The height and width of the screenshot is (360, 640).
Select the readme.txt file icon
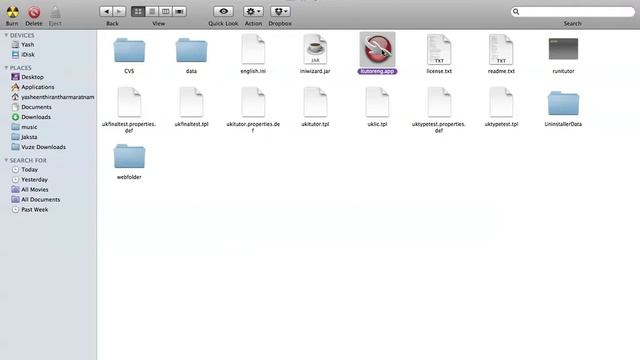click(501, 49)
